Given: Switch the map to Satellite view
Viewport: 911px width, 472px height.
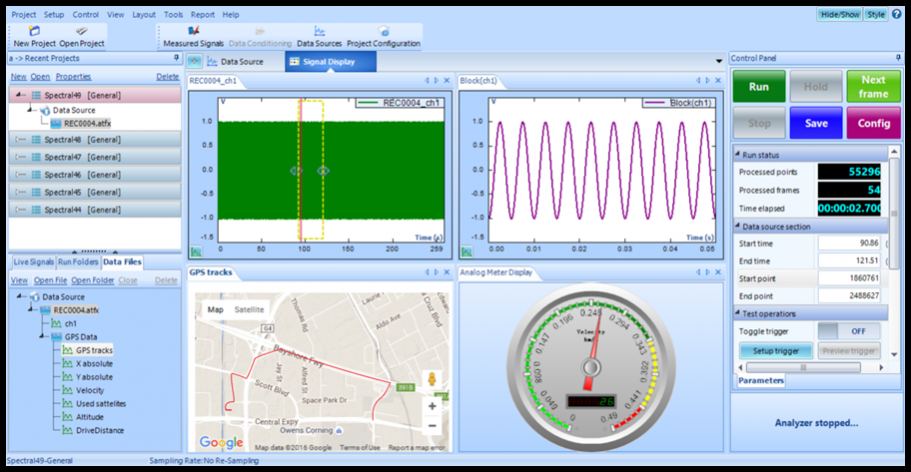Looking at the screenshot, I should (x=250, y=310).
